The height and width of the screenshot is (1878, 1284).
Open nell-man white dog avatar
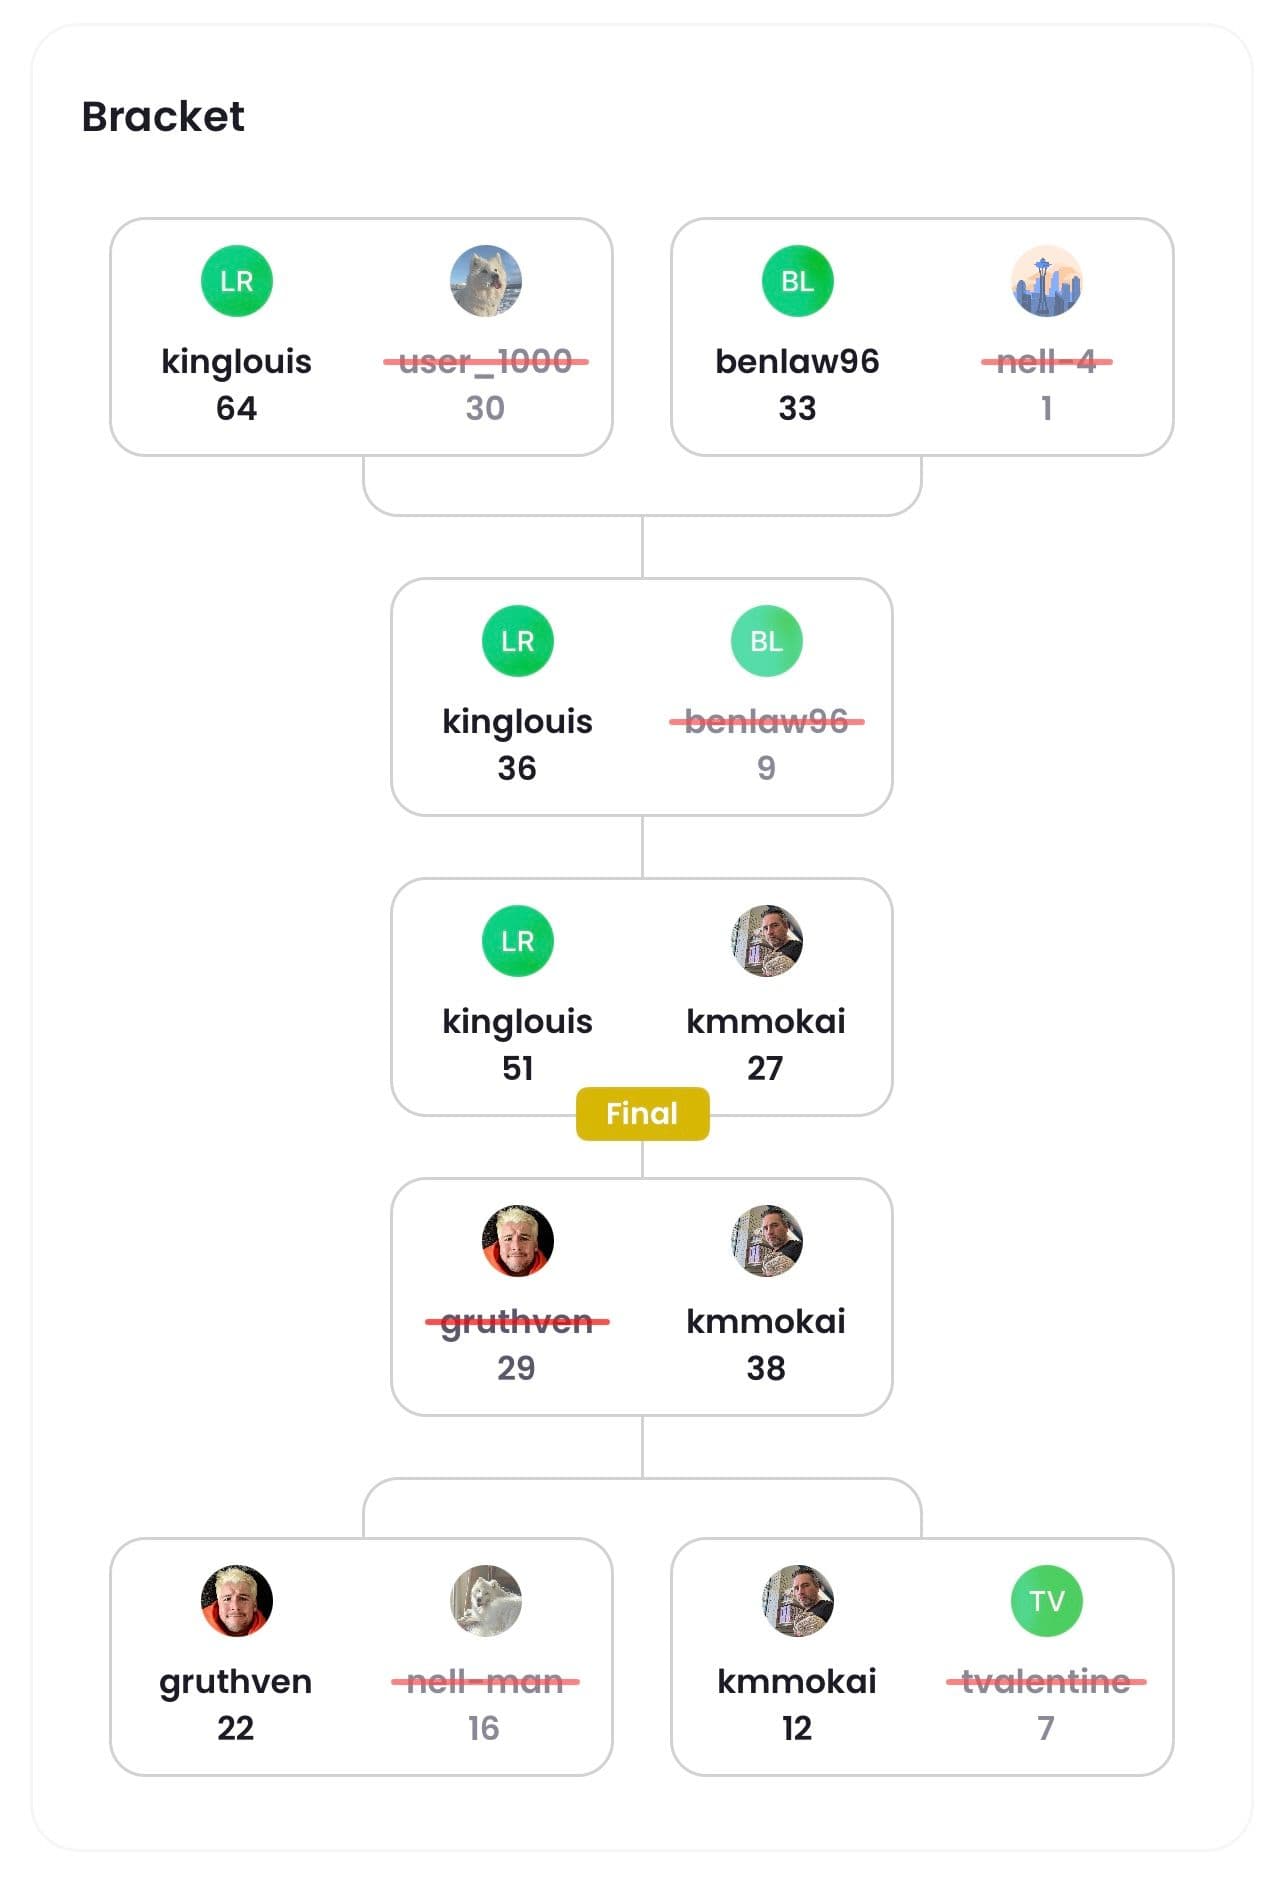(x=485, y=1601)
